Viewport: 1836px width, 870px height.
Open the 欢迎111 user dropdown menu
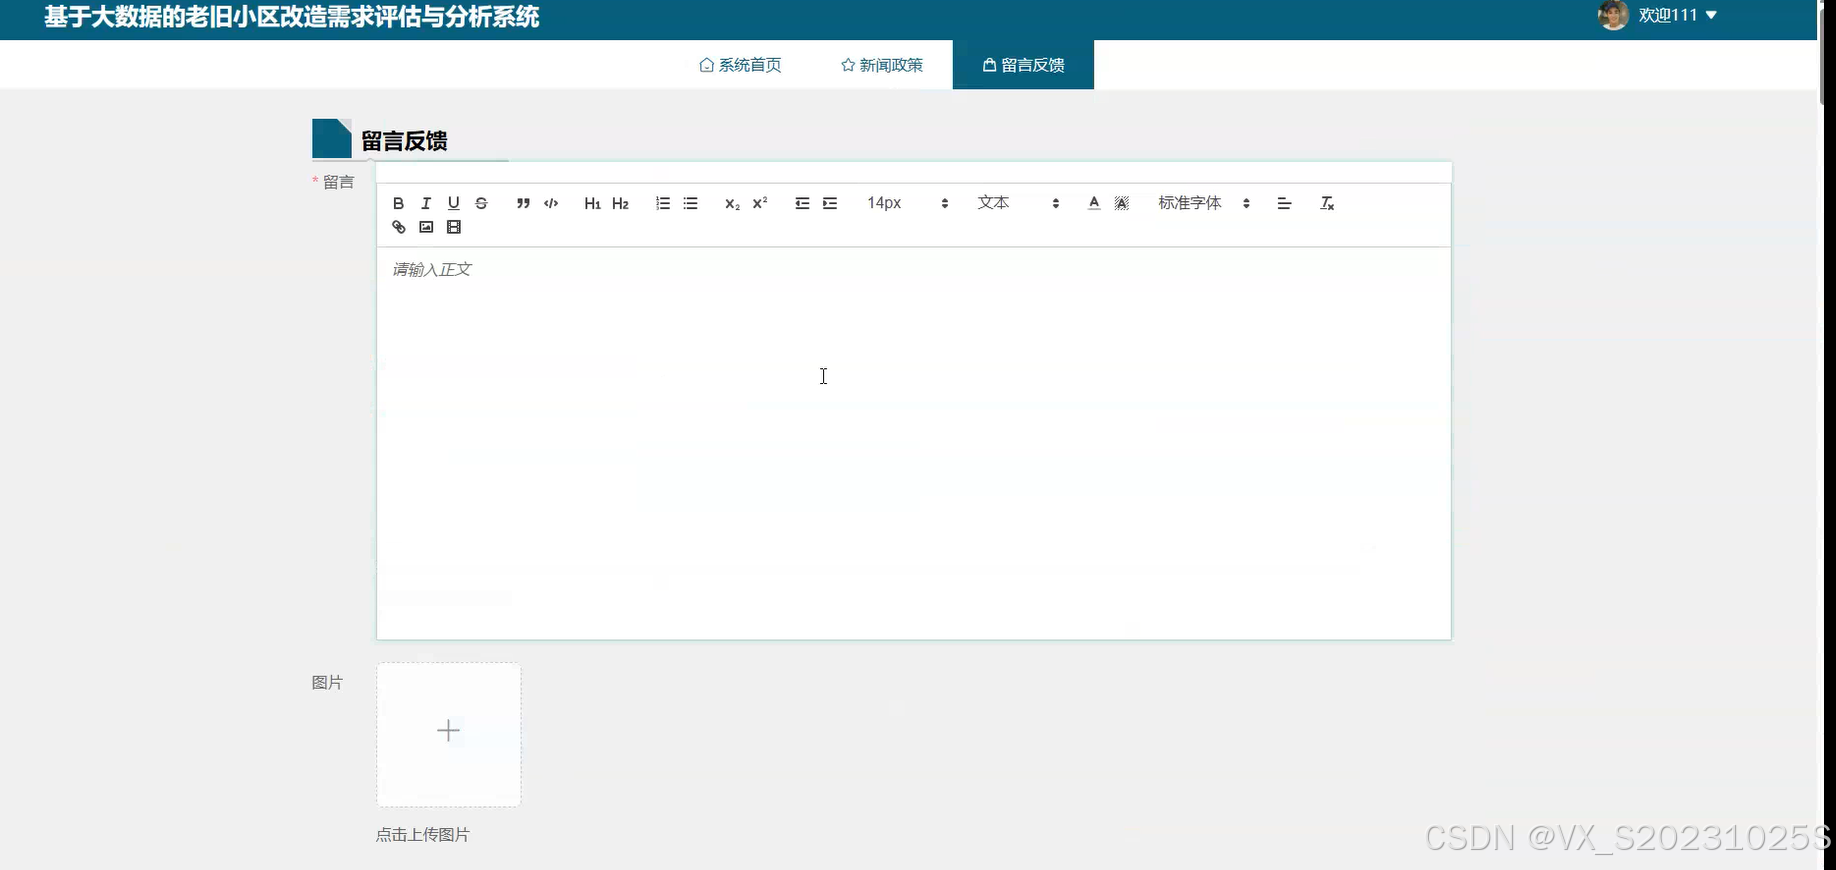click(x=1678, y=15)
